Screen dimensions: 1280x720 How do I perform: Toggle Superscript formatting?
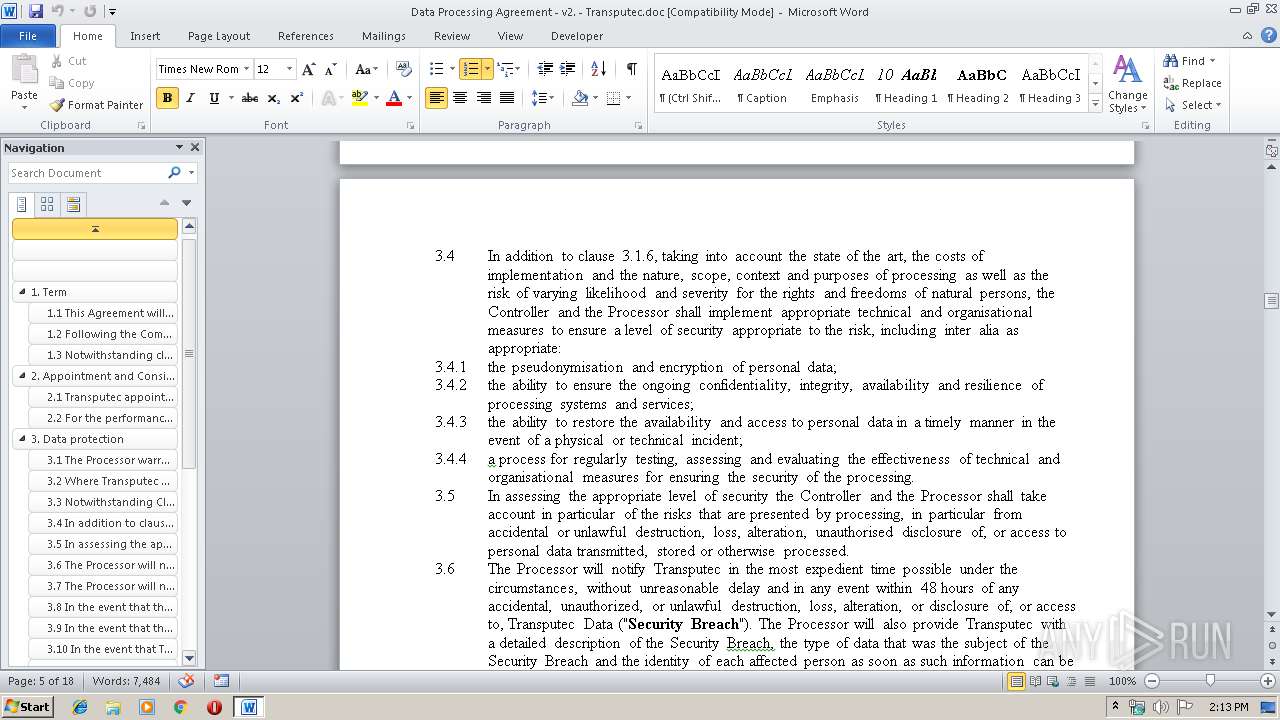pos(297,98)
